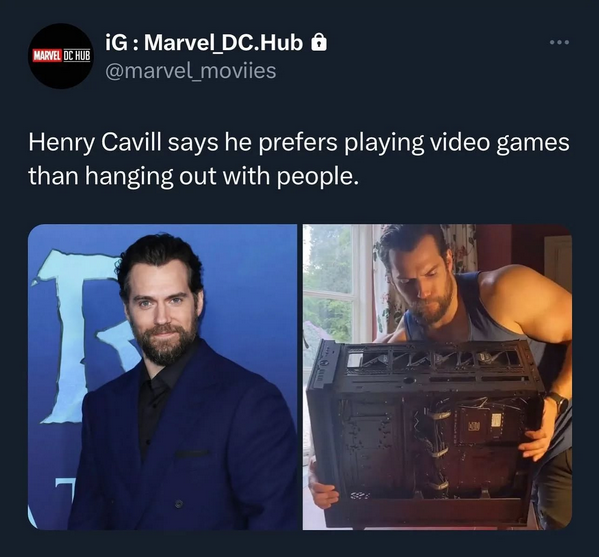This screenshot has height=557, width=599.
Task: Open the @marvel_moviies handle link
Action: (x=190, y=71)
